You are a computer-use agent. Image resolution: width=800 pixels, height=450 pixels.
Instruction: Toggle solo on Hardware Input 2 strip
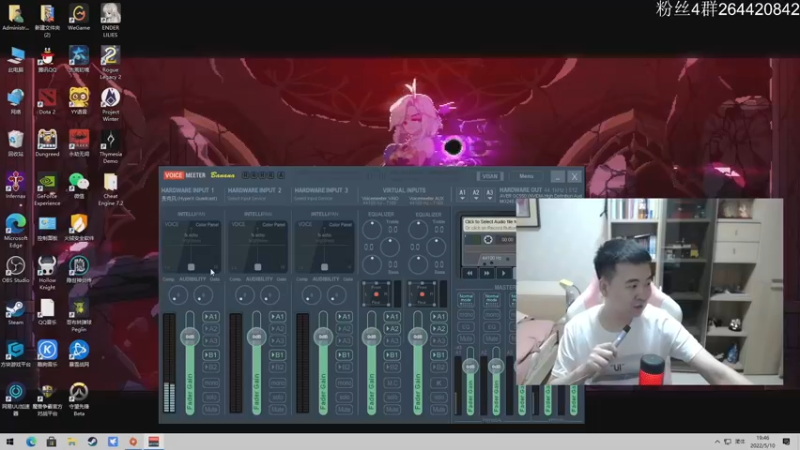[278, 396]
